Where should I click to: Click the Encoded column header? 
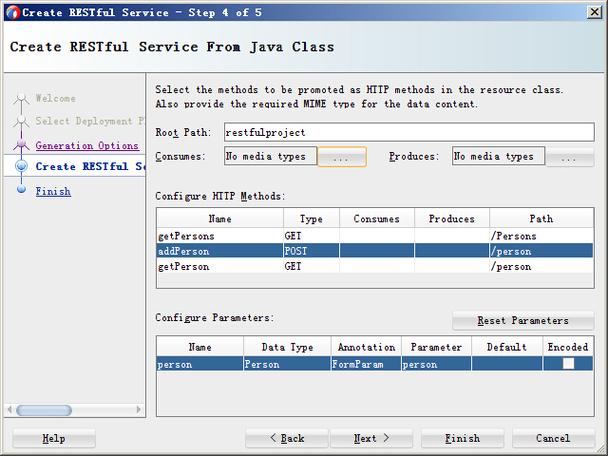[x=568, y=347]
